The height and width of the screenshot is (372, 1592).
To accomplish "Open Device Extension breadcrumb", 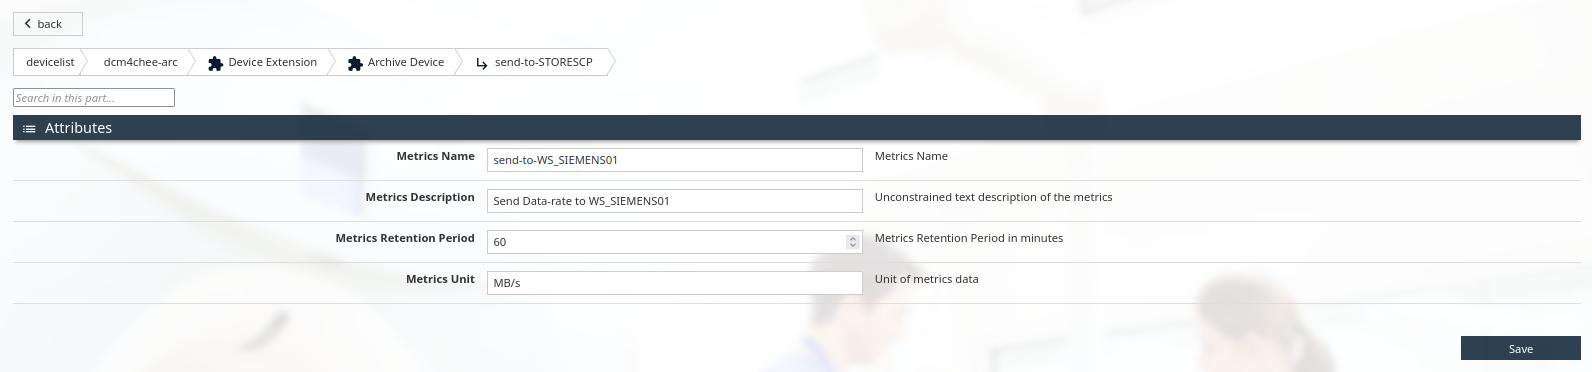I will point(262,62).
